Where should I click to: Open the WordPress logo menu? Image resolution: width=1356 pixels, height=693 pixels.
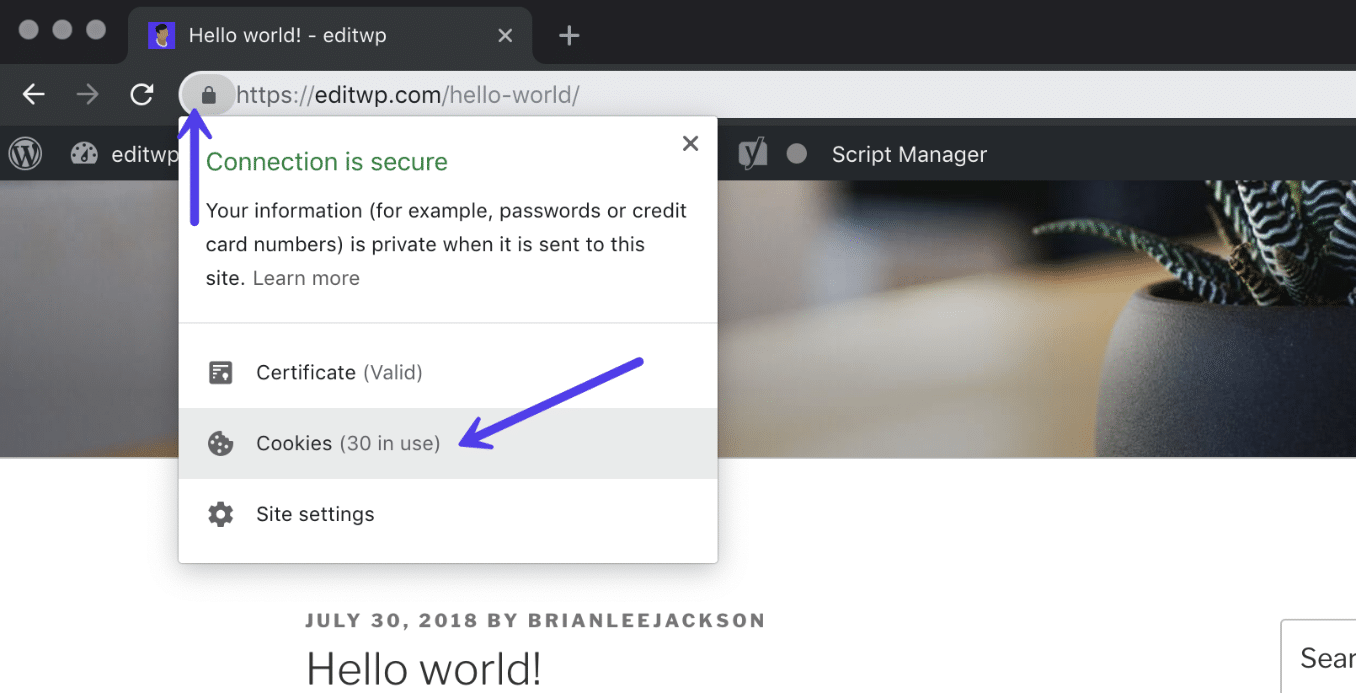[x=25, y=154]
